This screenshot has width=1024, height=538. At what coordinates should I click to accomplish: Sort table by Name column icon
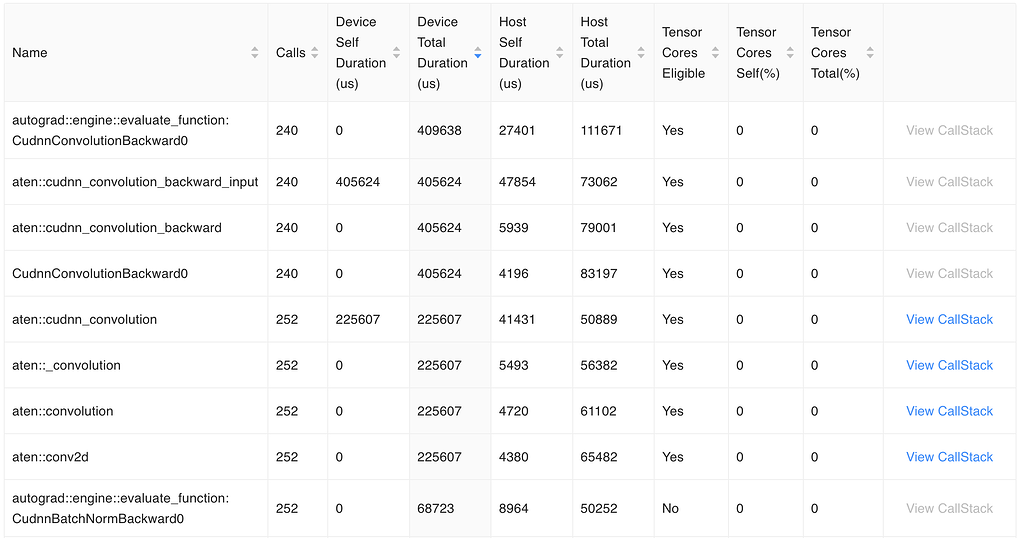tap(255, 53)
